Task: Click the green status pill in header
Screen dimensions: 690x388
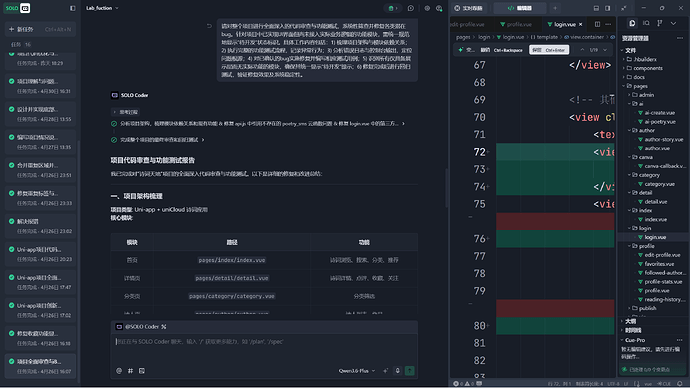Action: coord(392,8)
